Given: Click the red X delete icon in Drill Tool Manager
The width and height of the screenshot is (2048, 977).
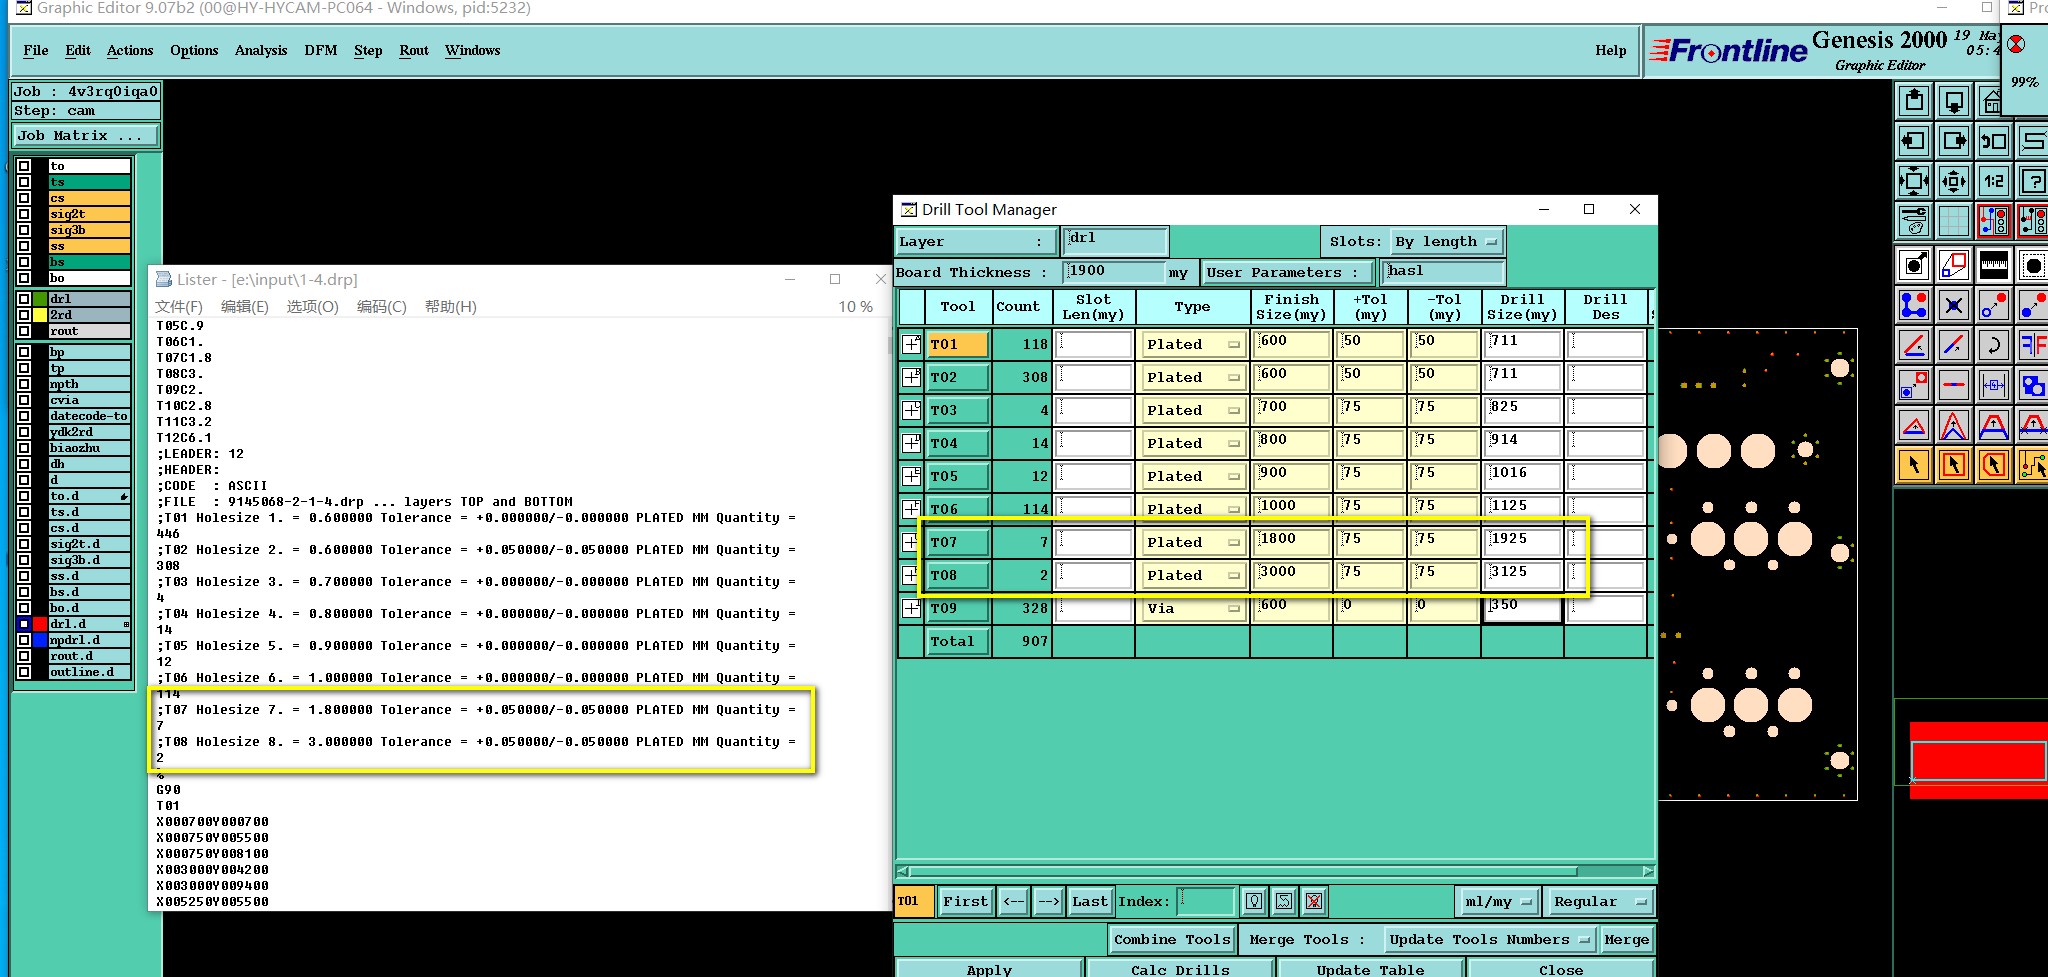Looking at the screenshot, I should click(1314, 901).
